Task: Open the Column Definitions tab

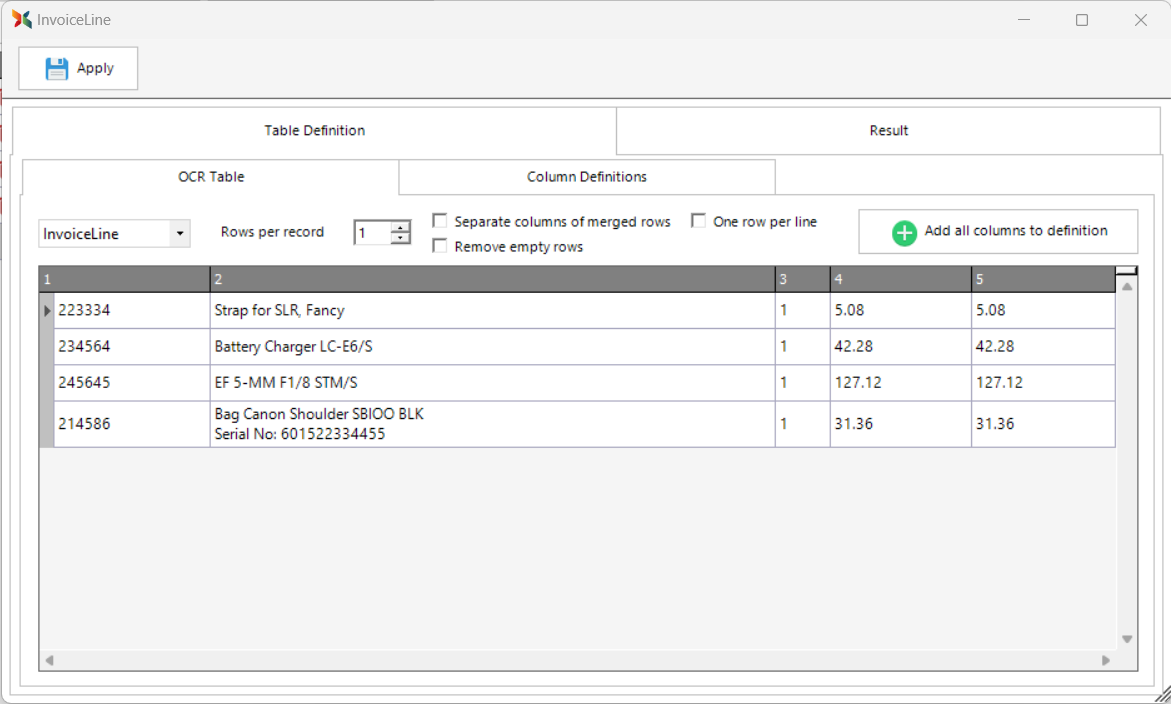Action: (x=587, y=177)
